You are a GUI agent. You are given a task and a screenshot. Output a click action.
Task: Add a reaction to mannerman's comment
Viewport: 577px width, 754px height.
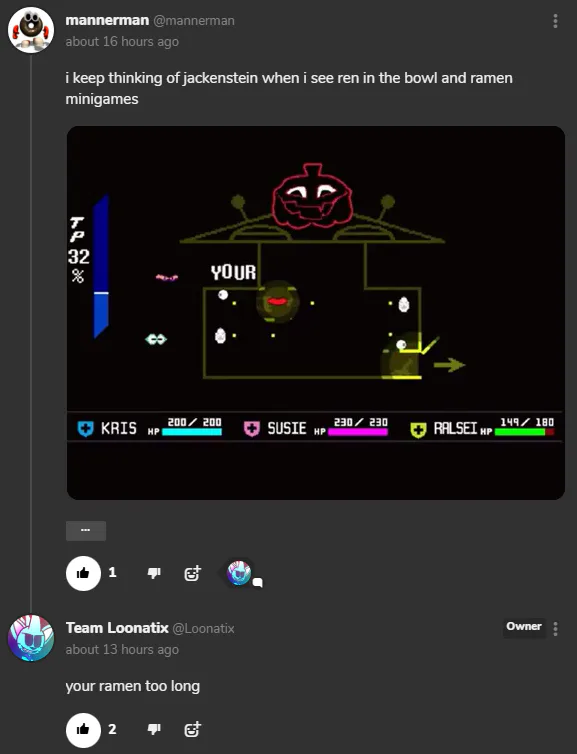pos(192,573)
